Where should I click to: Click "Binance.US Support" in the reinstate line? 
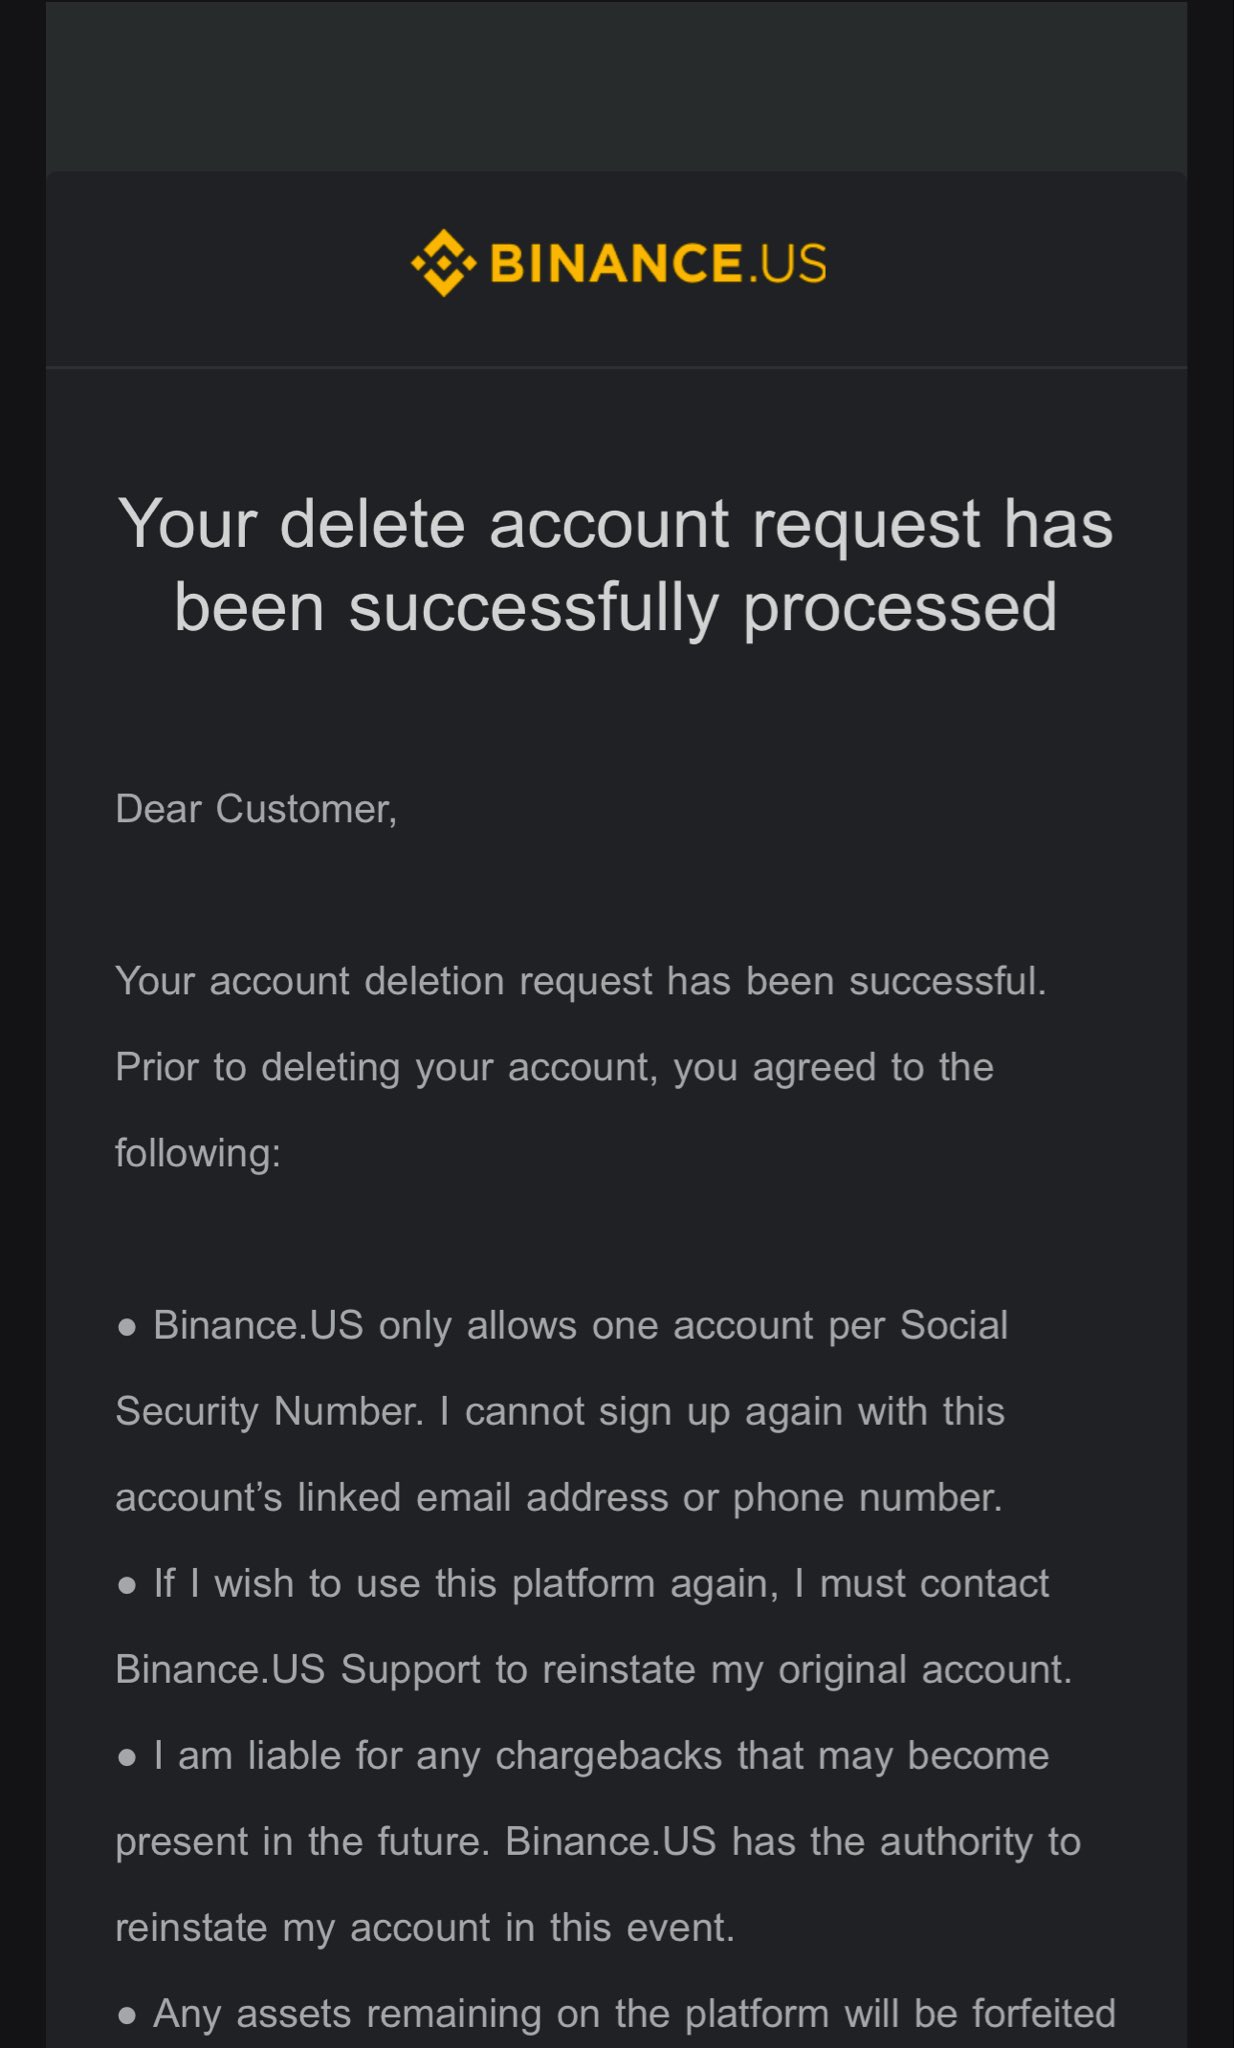click(x=298, y=1669)
